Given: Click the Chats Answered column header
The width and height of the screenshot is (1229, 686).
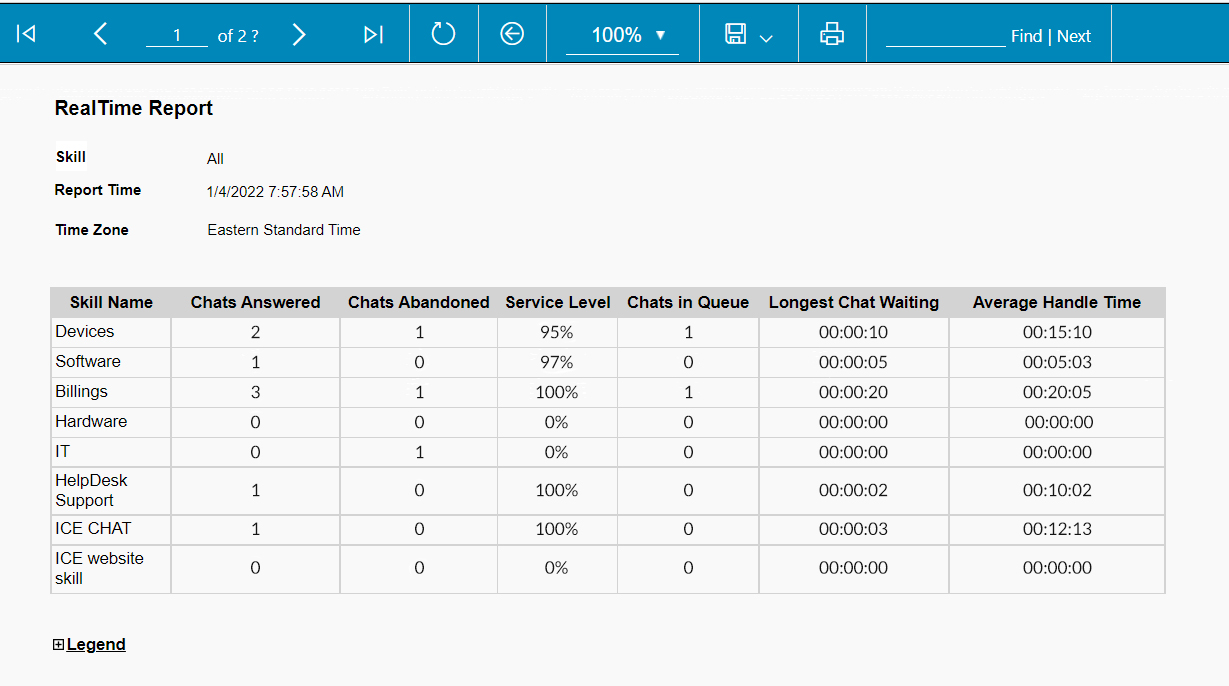Looking at the screenshot, I should pos(255,302).
